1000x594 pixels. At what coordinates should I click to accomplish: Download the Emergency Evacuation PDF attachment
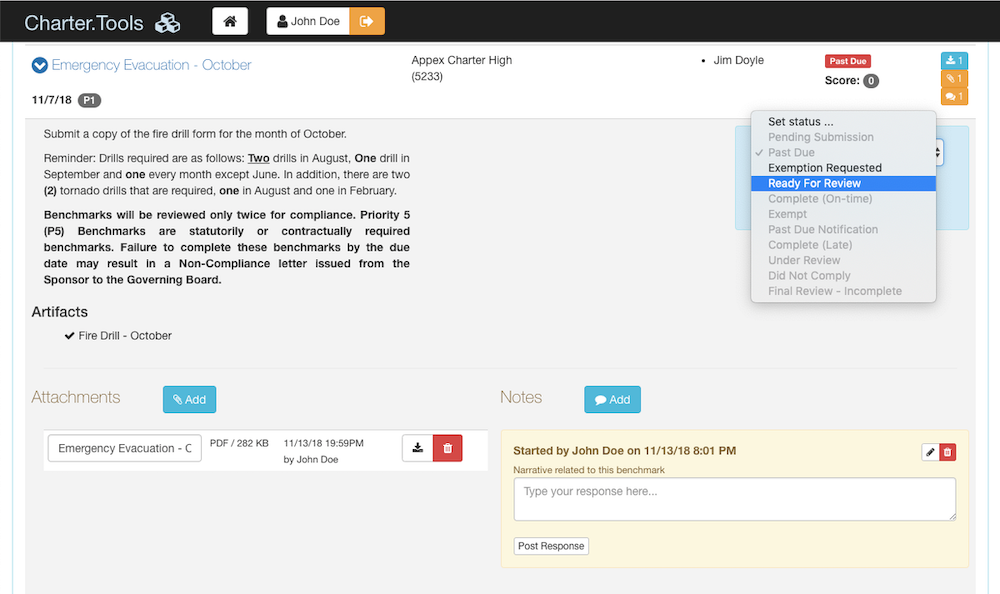point(418,448)
